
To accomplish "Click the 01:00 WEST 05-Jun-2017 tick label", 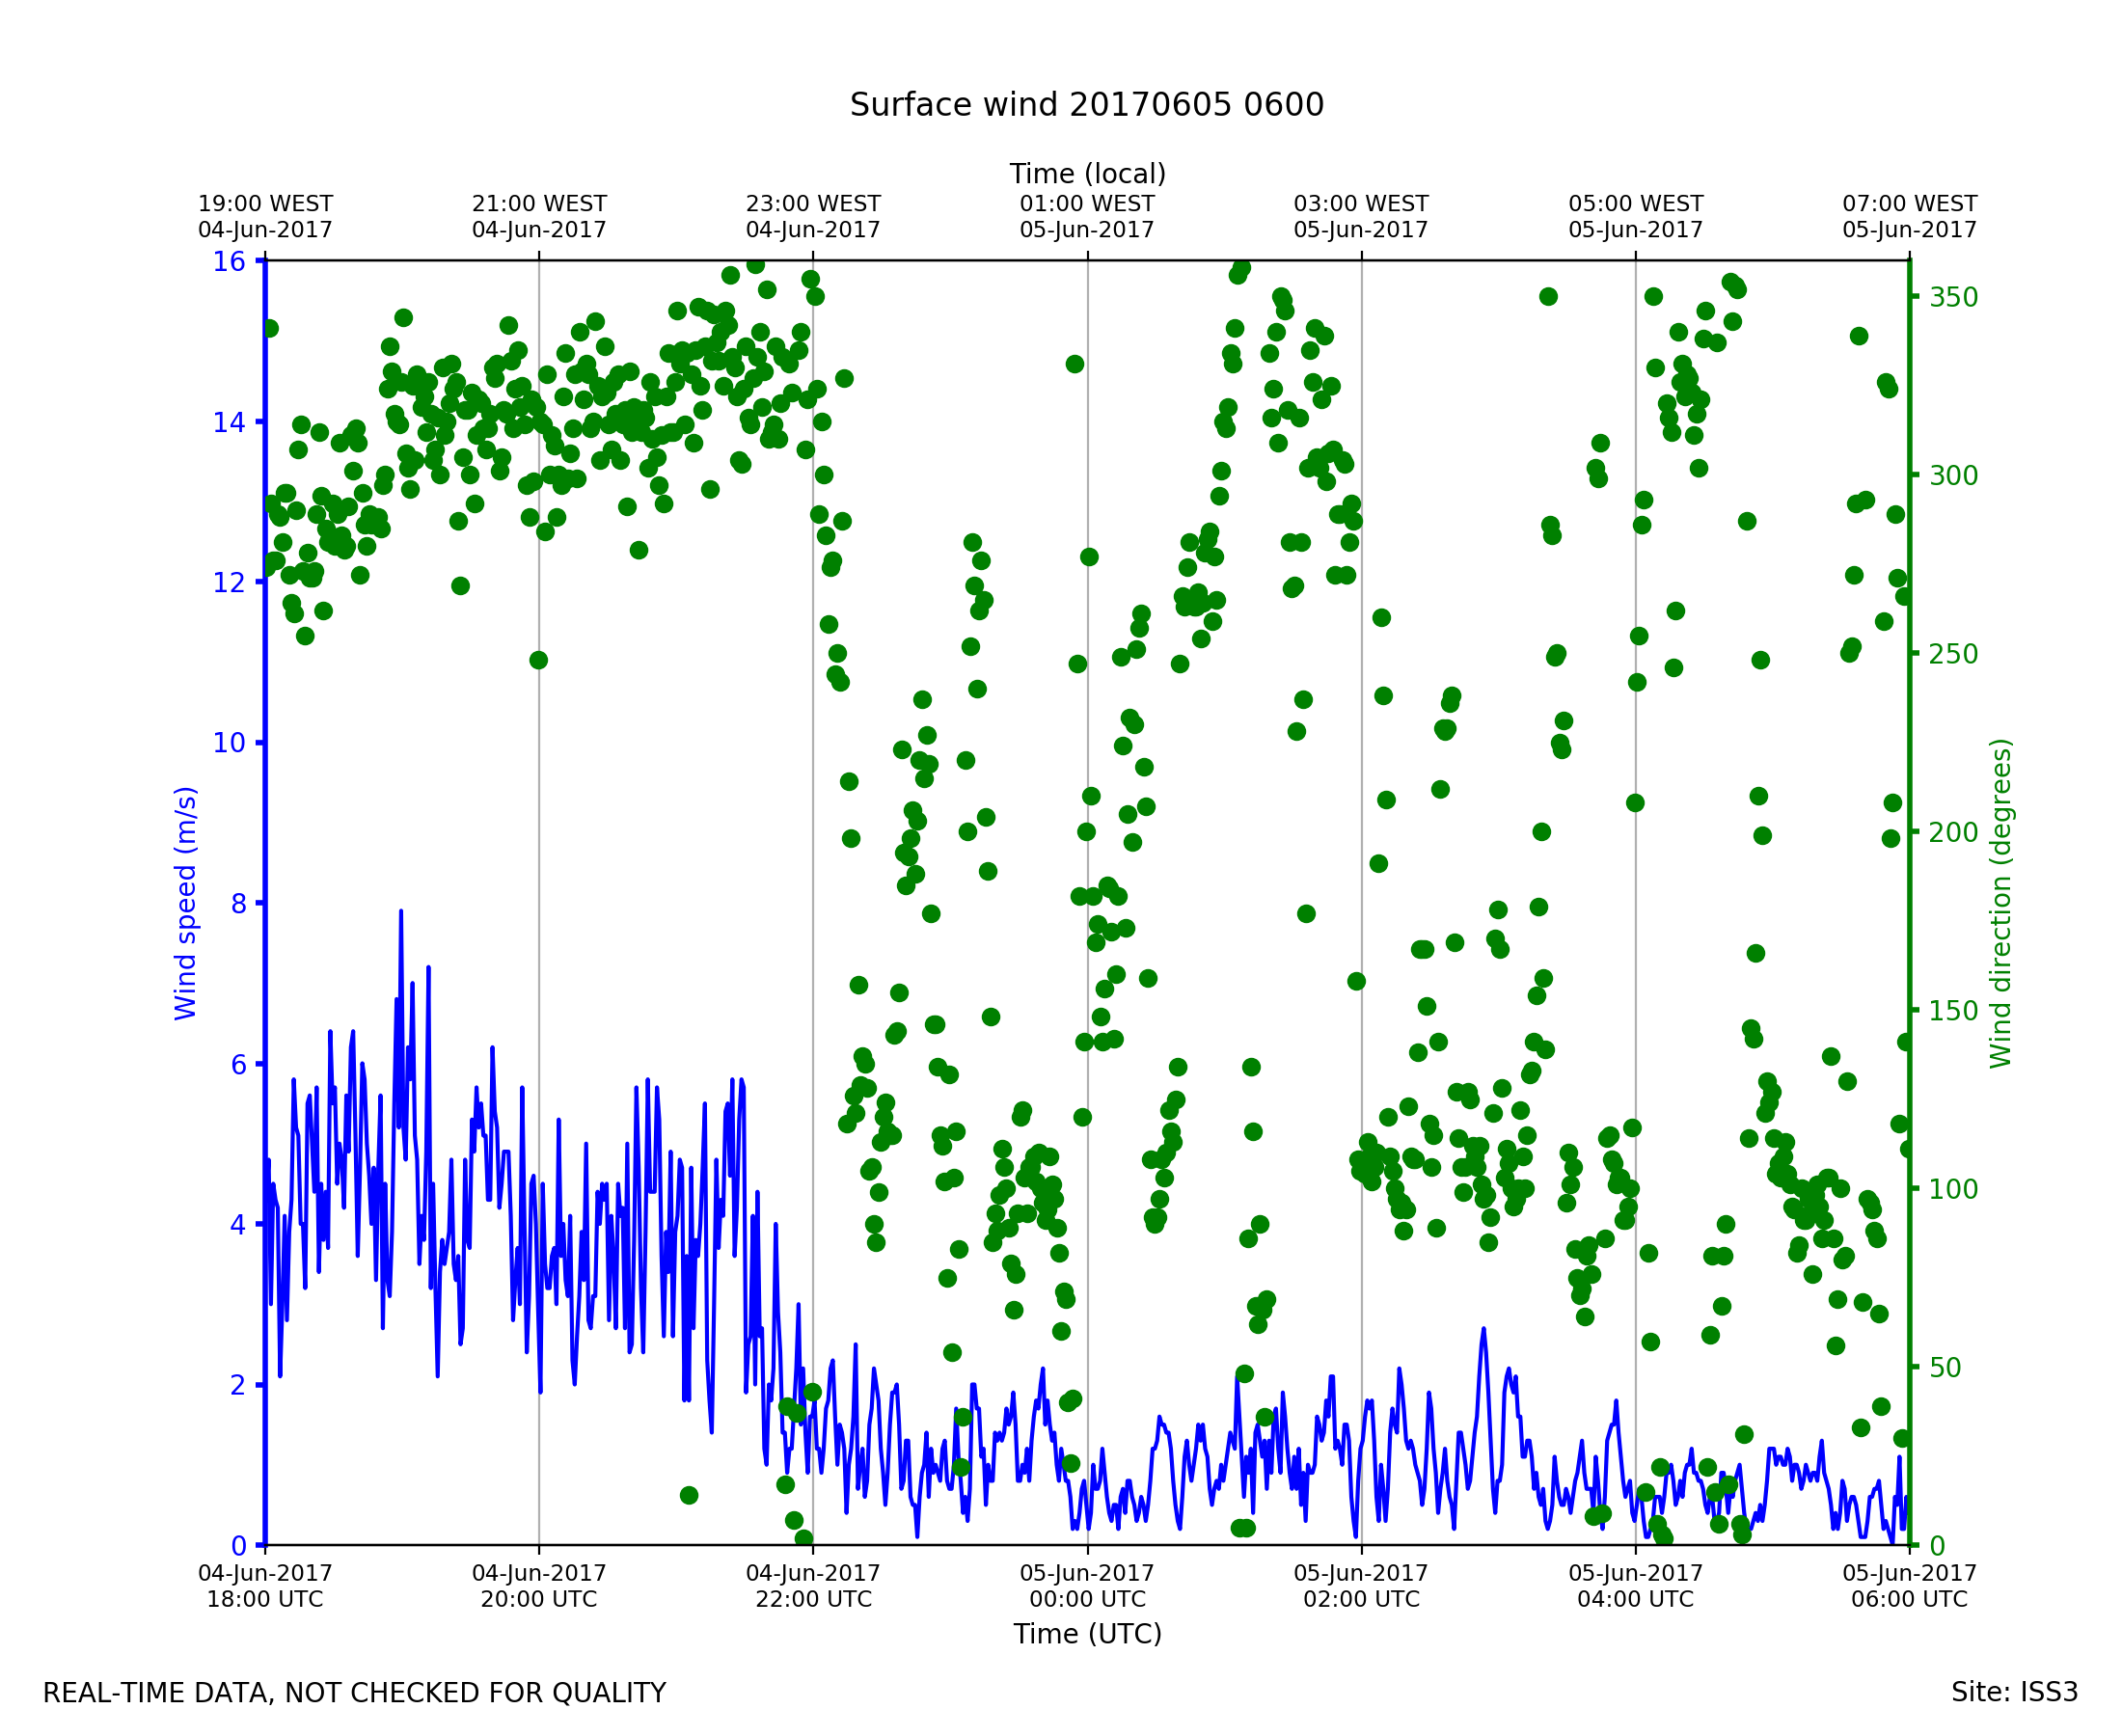I will (1087, 217).
